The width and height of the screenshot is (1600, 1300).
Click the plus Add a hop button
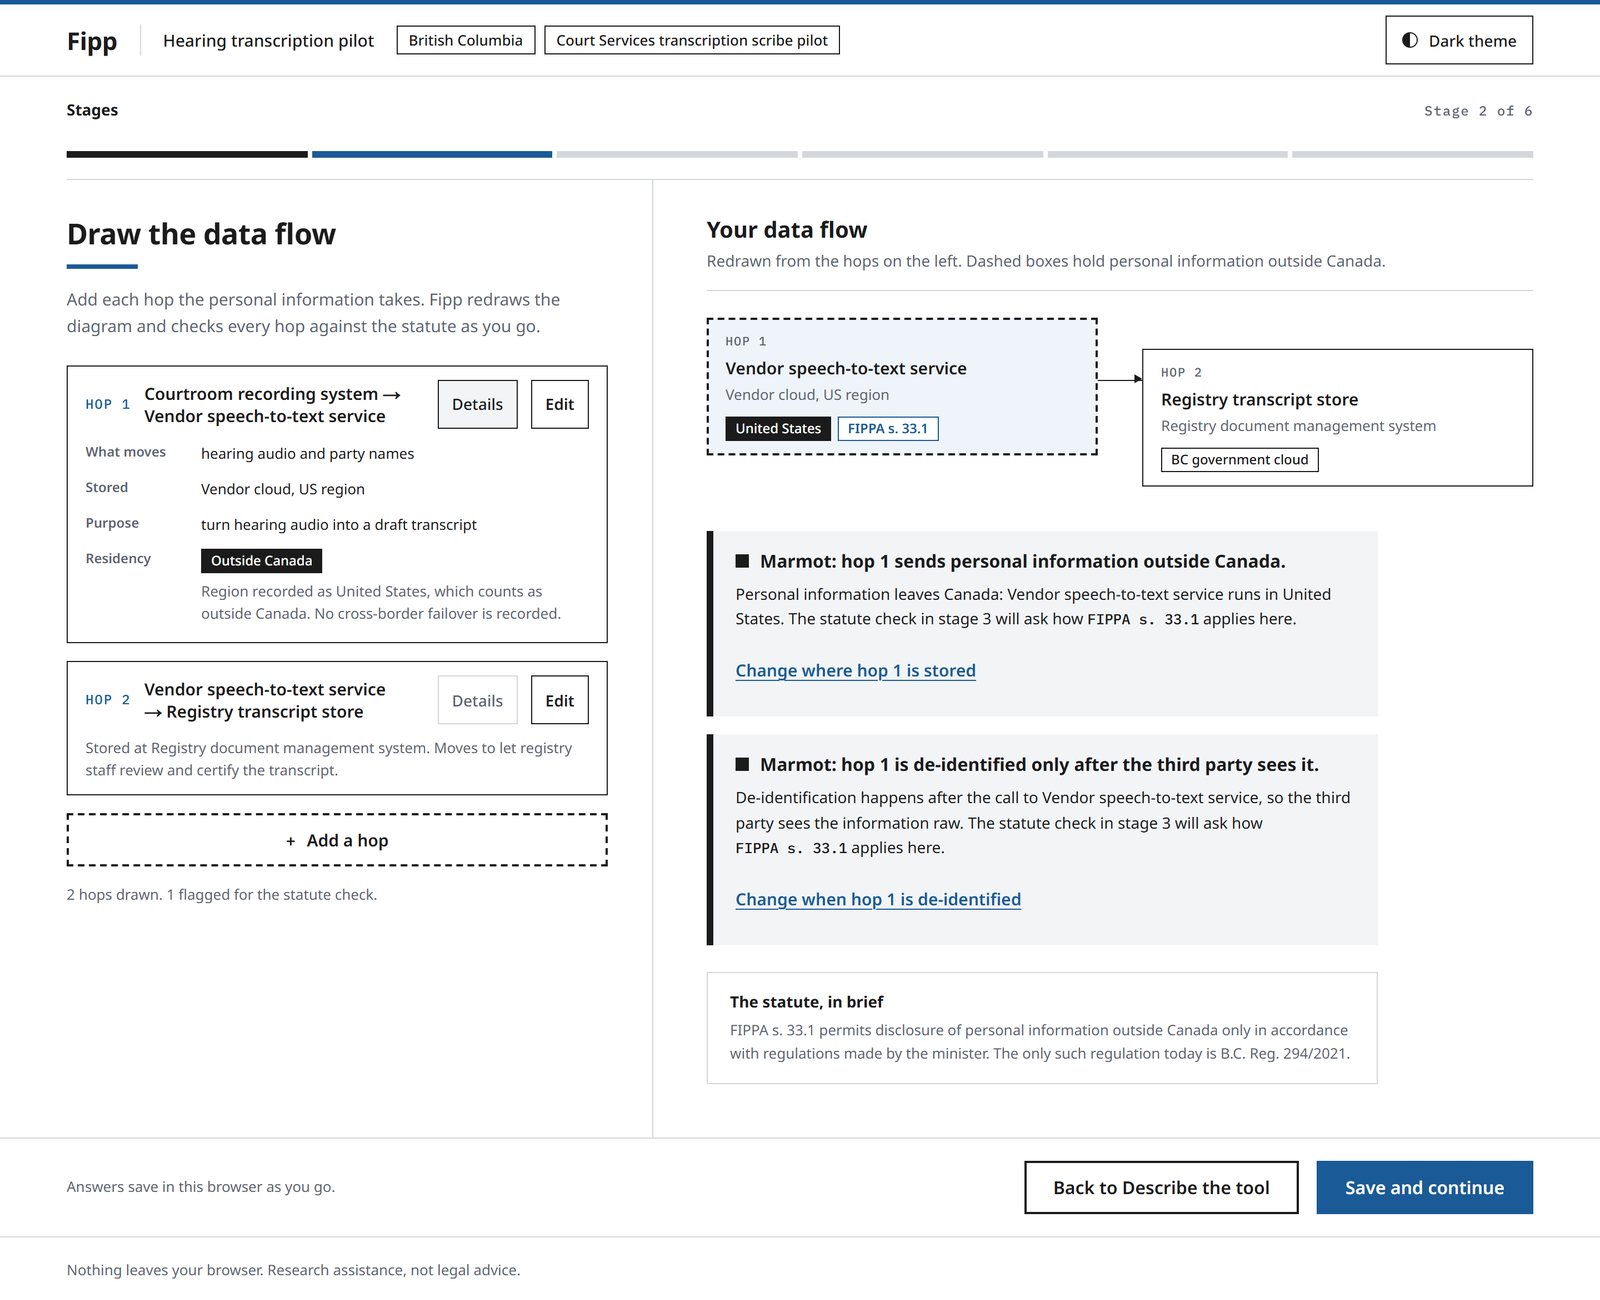click(x=337, y=840)
